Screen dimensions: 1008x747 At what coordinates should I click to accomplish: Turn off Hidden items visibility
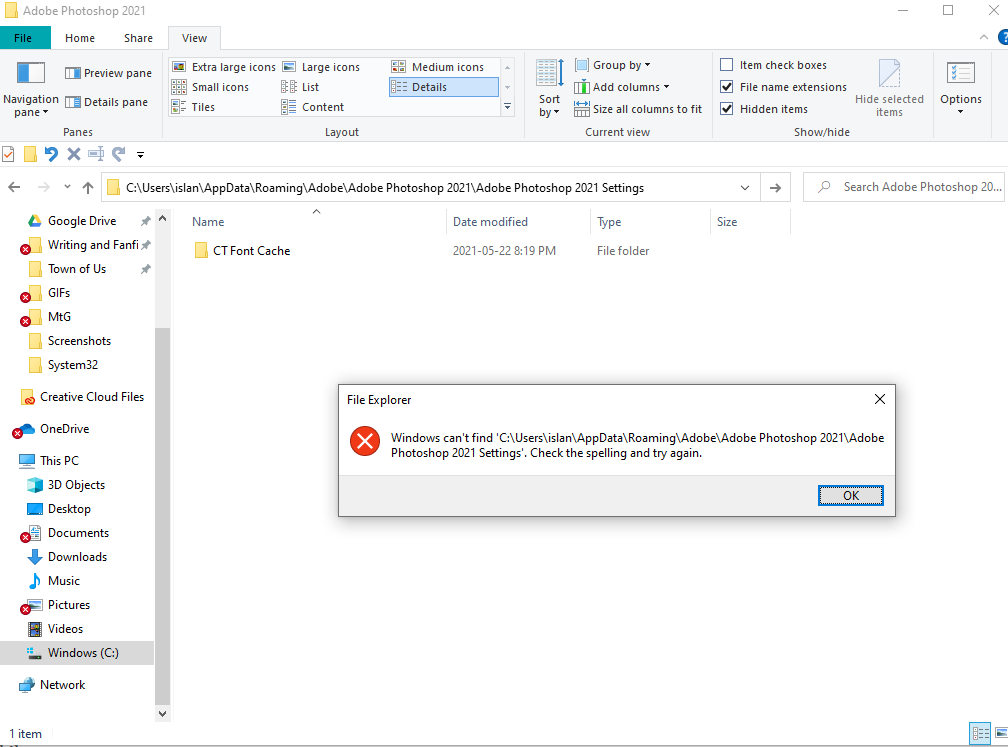726,108
